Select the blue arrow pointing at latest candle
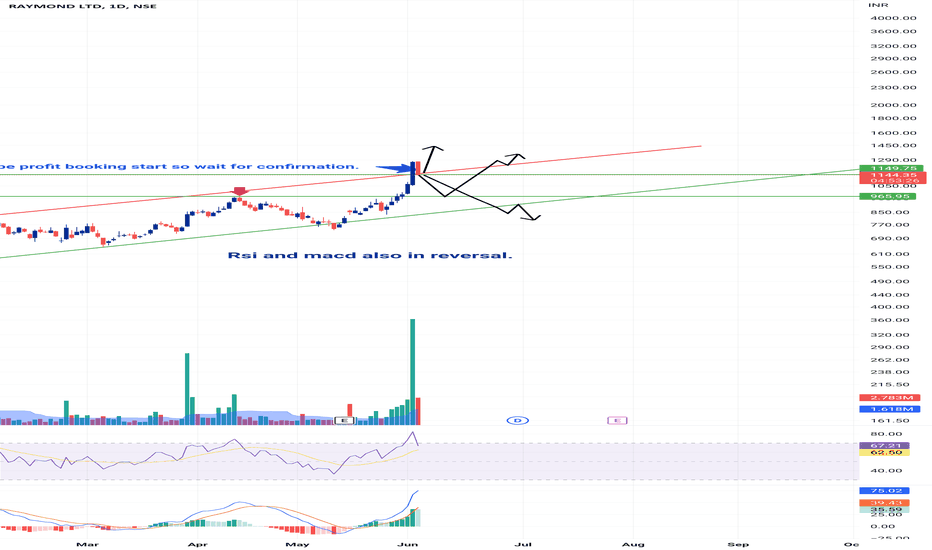 pyautogui.click(x=393, y=169)
